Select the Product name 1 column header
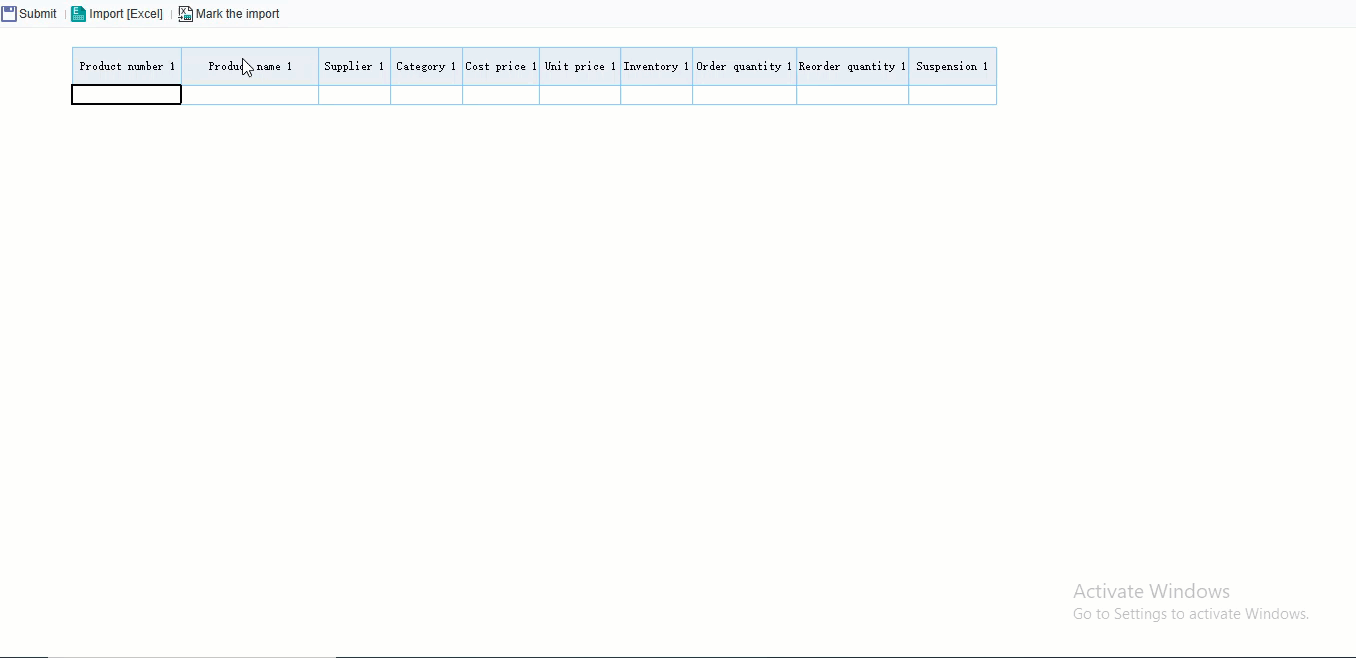 coord(250,66)
